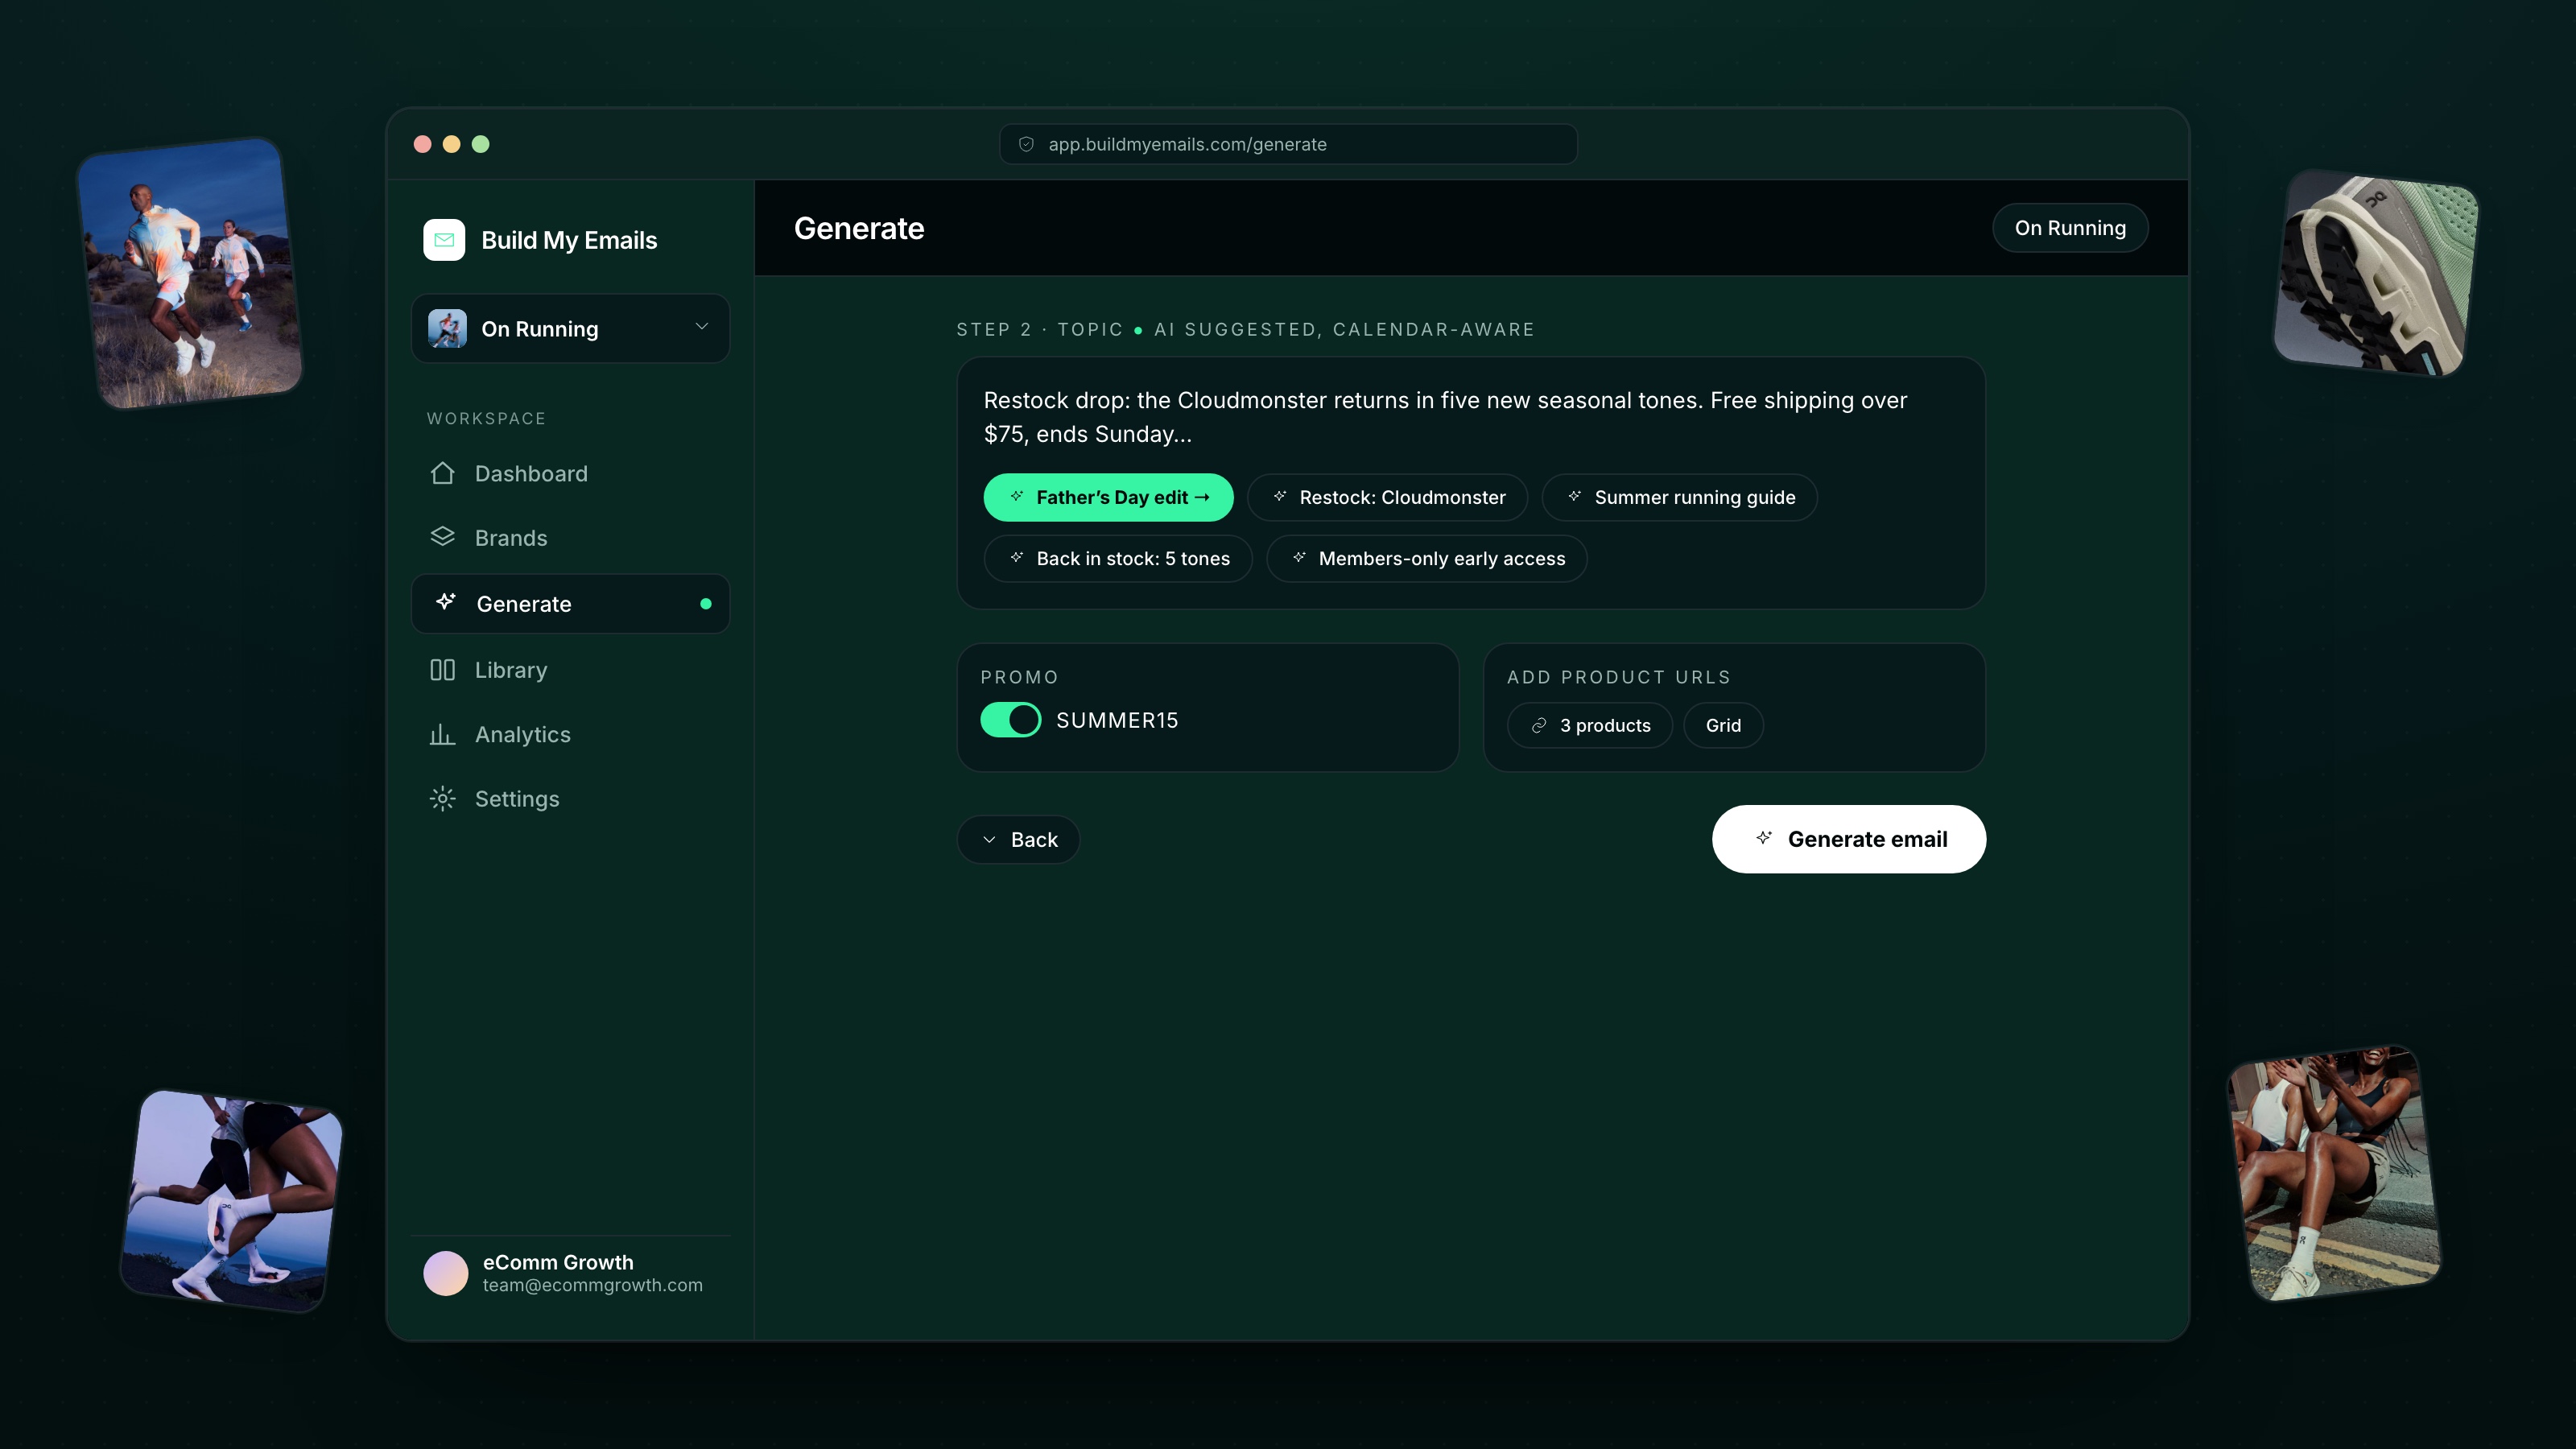2576x1449 pixels.
Task: Open the Dashboard page
Action: point(570,473)
